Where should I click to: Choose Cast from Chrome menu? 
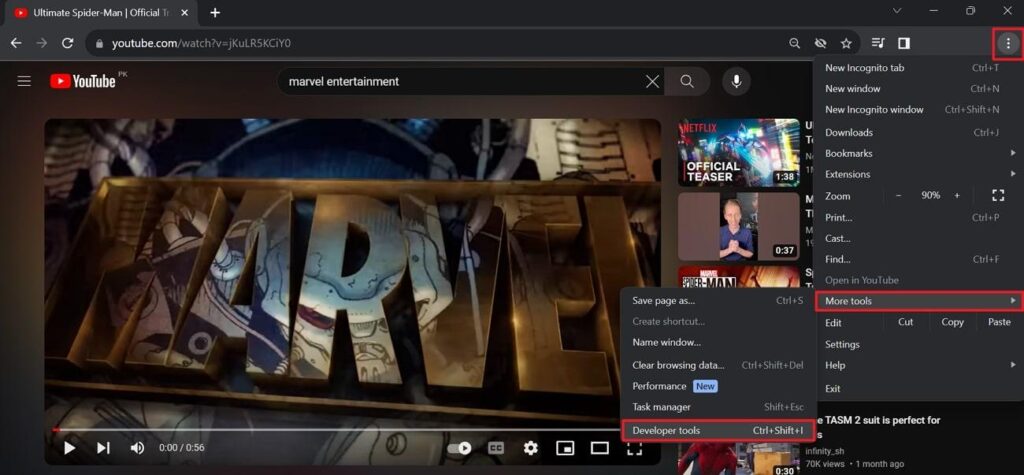click(x=919, y=238)
